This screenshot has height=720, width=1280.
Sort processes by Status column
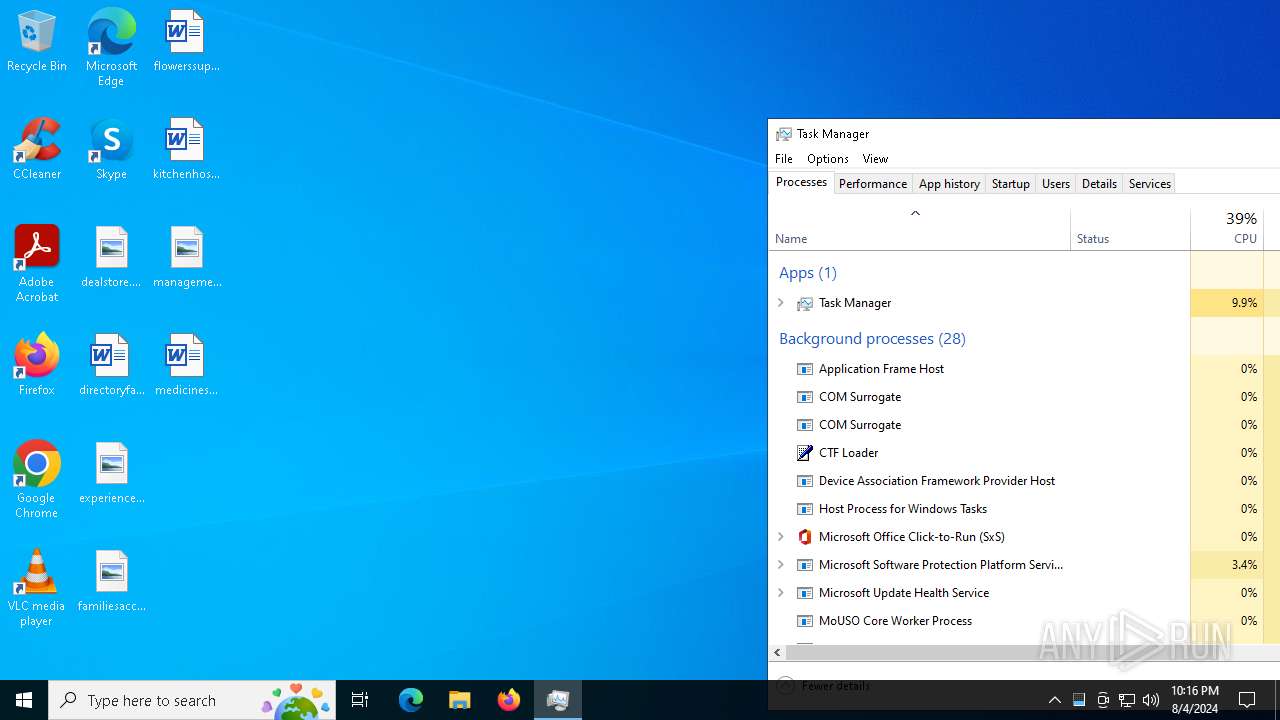coord(1130,229)
